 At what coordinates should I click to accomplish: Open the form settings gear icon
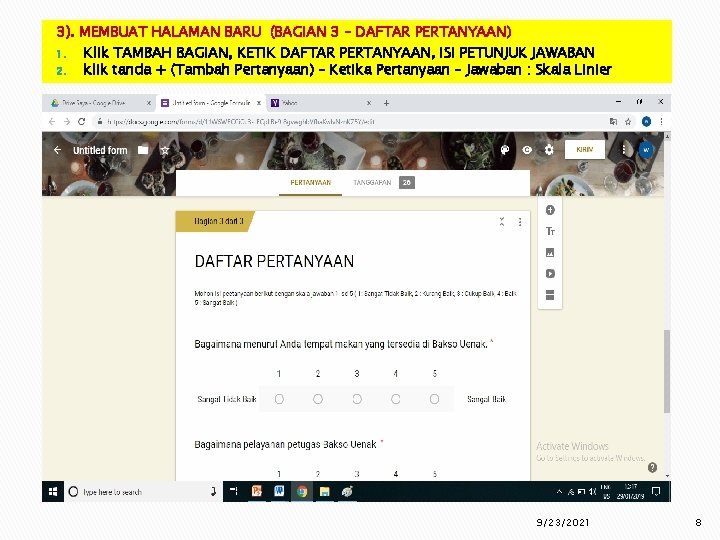coord(549,150)
